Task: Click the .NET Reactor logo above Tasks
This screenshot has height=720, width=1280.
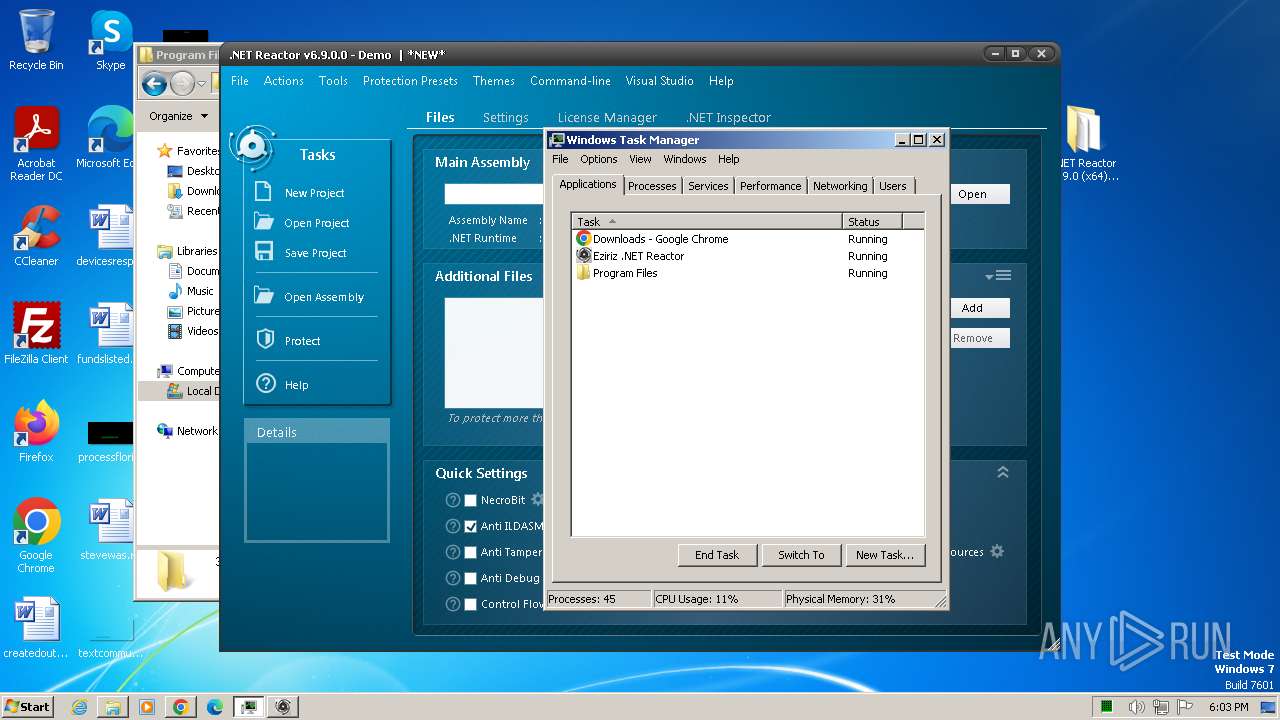Action: [x=252, y=148]
